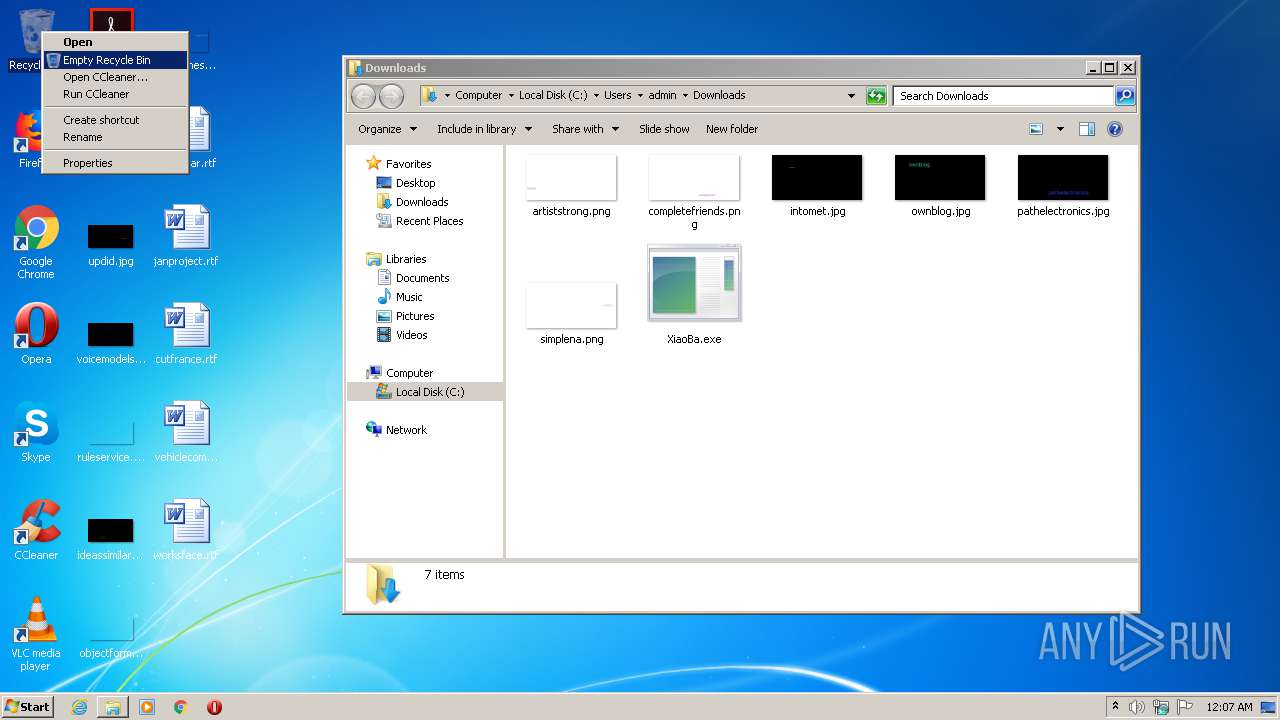Select Recent Places in navigation pane
The height and width of the screenshot is (720, 1280).
click(x=429, y=221)
